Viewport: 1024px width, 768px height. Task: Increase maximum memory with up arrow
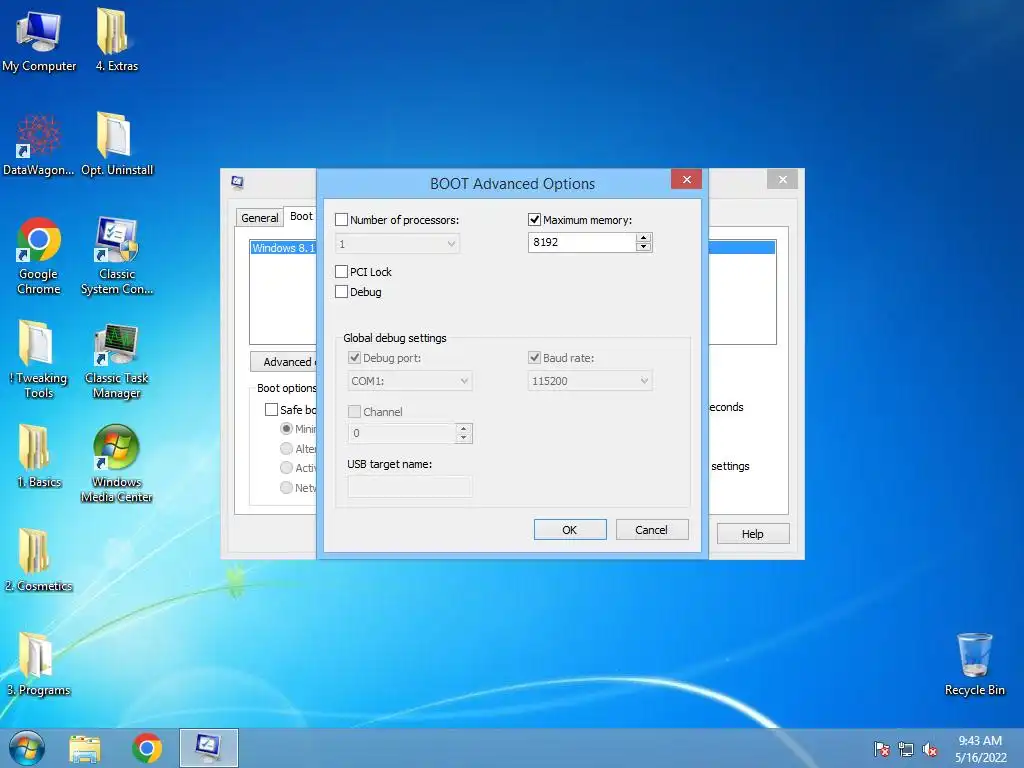point(644,238)
